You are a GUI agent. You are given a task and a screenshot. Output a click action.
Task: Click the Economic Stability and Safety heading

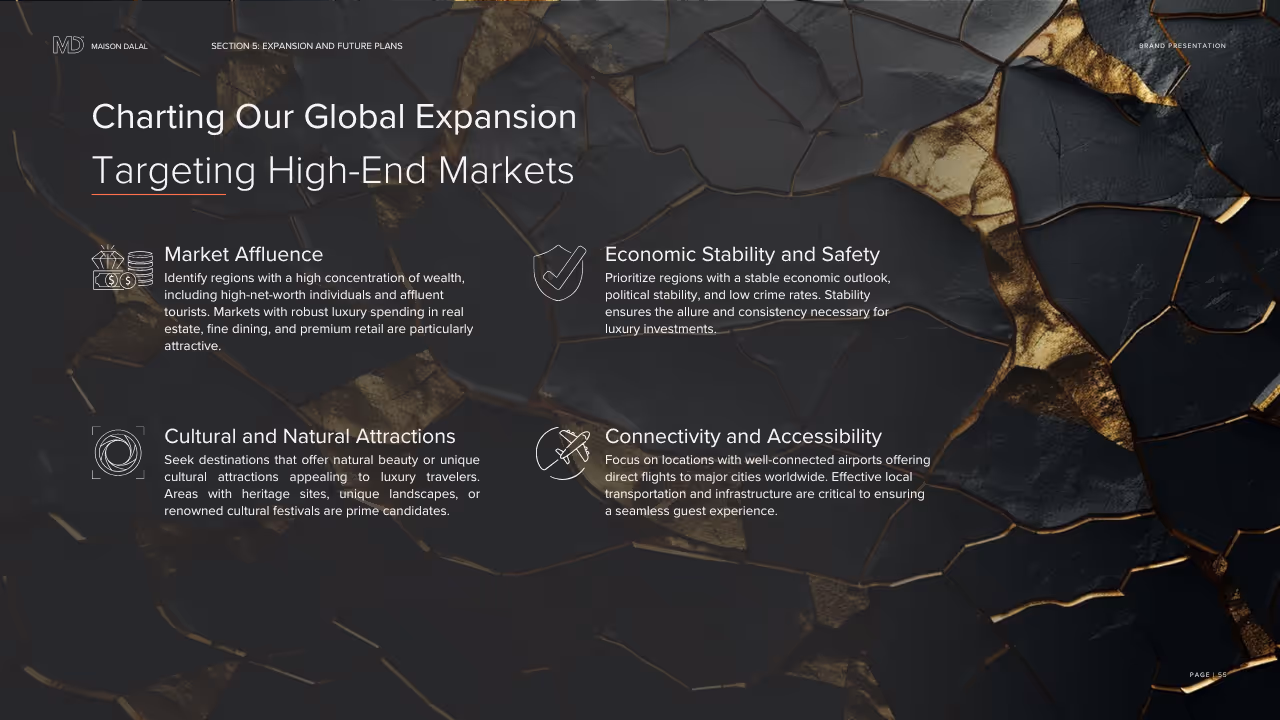(742, 254)
